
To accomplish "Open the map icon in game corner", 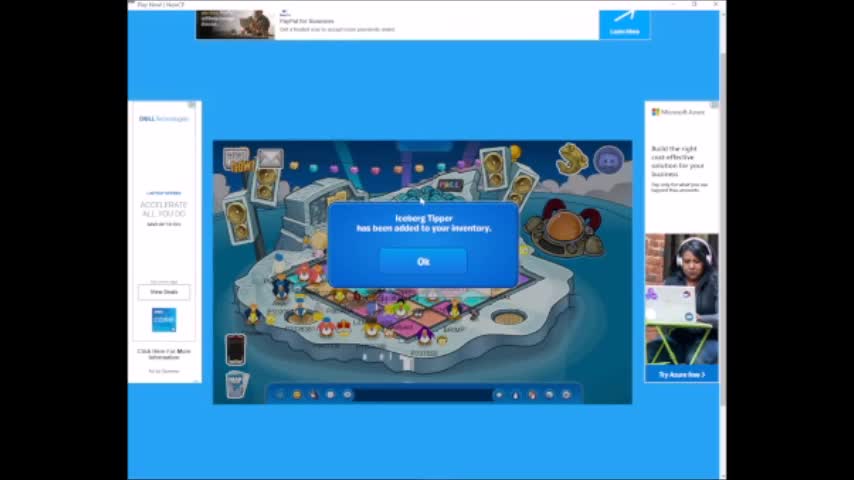I will (x=237, y=384).
